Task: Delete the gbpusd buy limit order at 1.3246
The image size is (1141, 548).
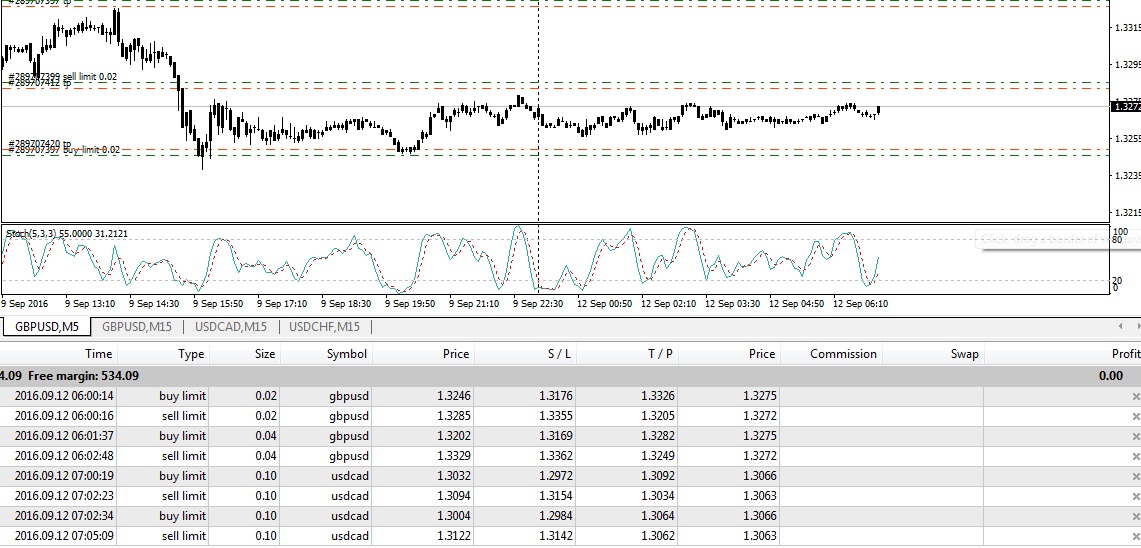Action: (1135, 397)
